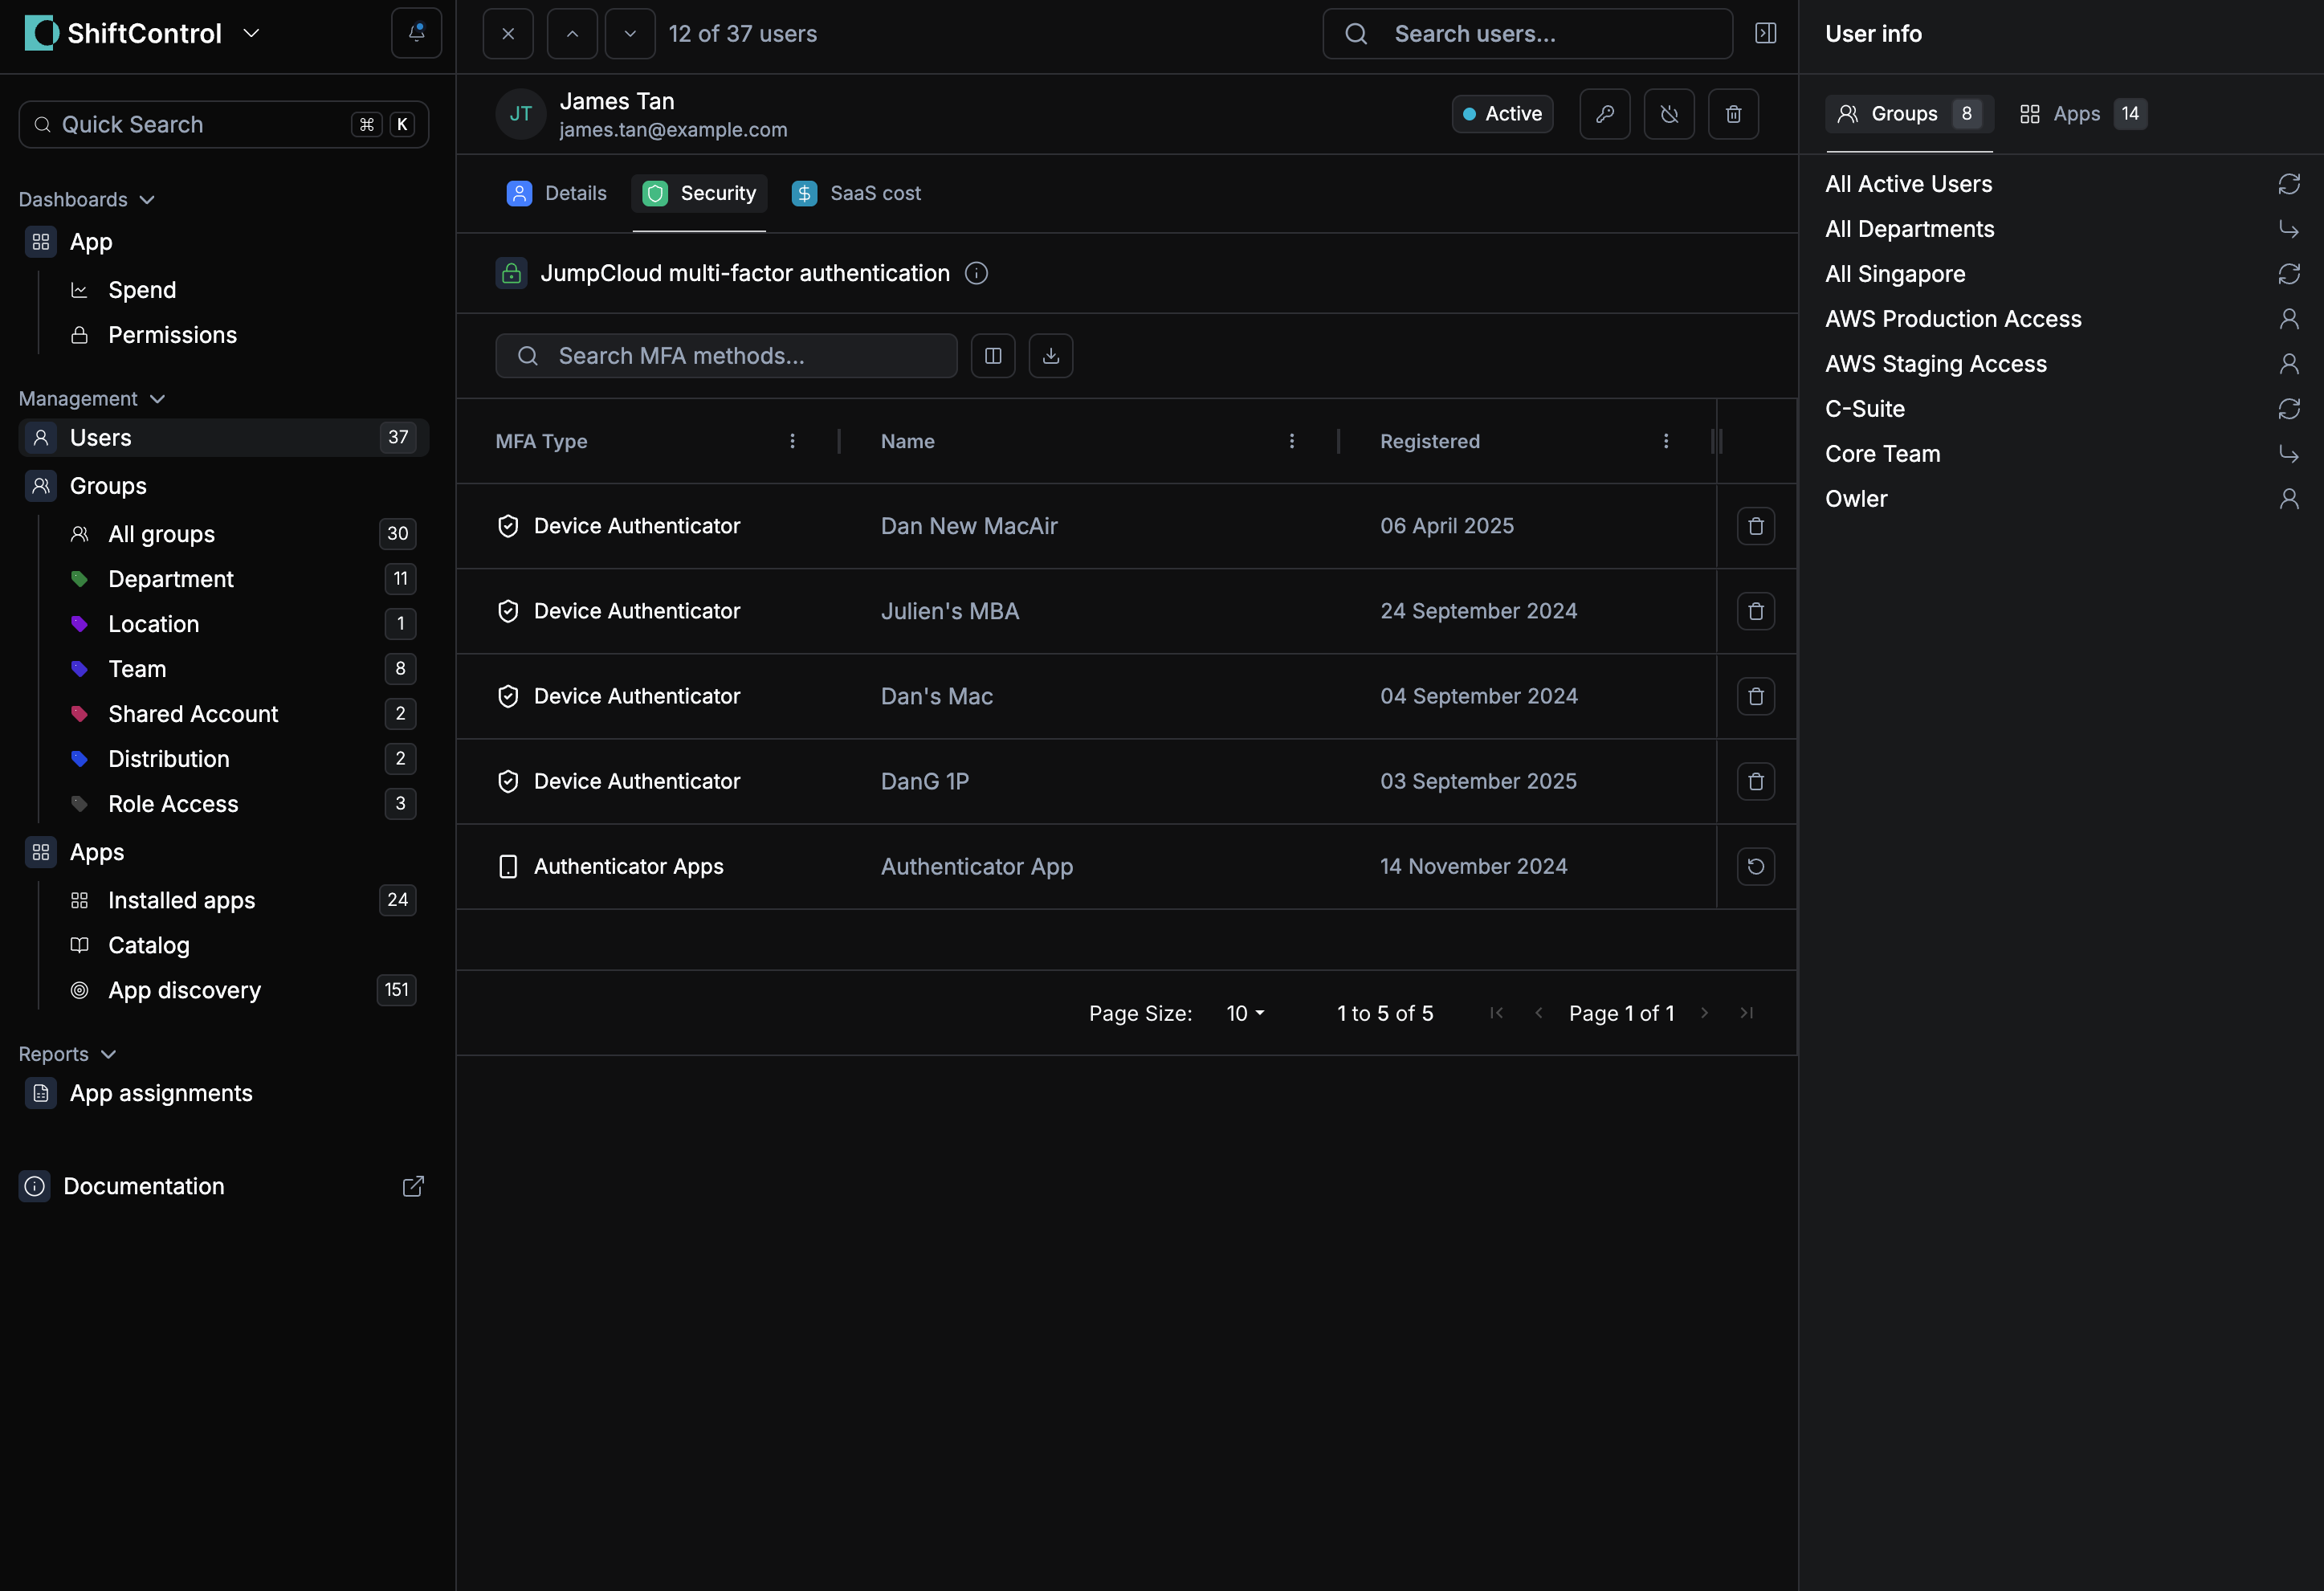Open the MFA Type column menu

click(x=792, y=441)
